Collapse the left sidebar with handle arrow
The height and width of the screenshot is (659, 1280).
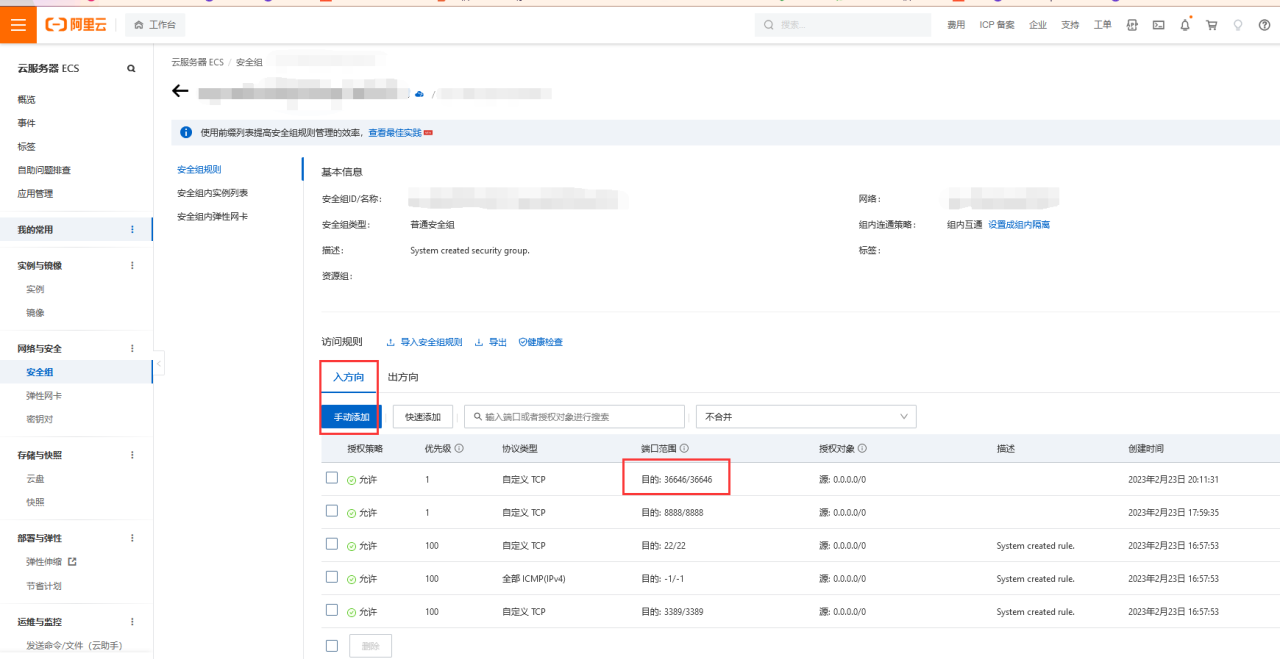158,366
